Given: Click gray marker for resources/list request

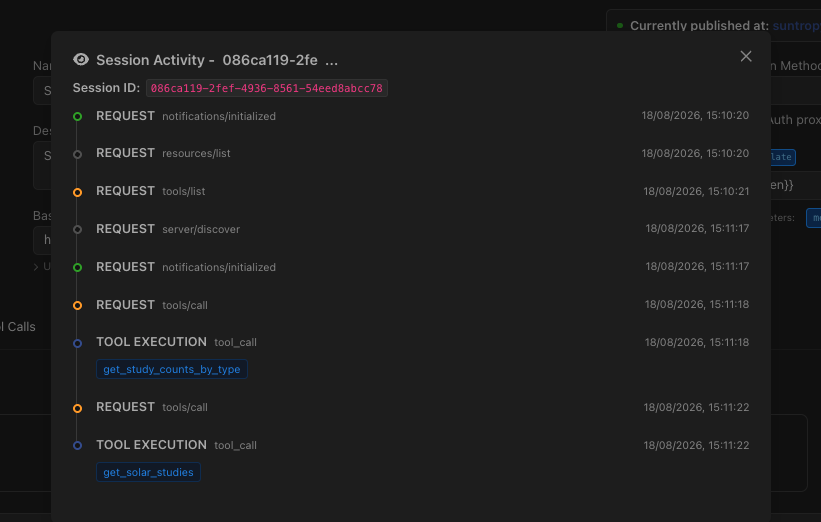Looking at the screenshot, I should (x=77, y=154).
